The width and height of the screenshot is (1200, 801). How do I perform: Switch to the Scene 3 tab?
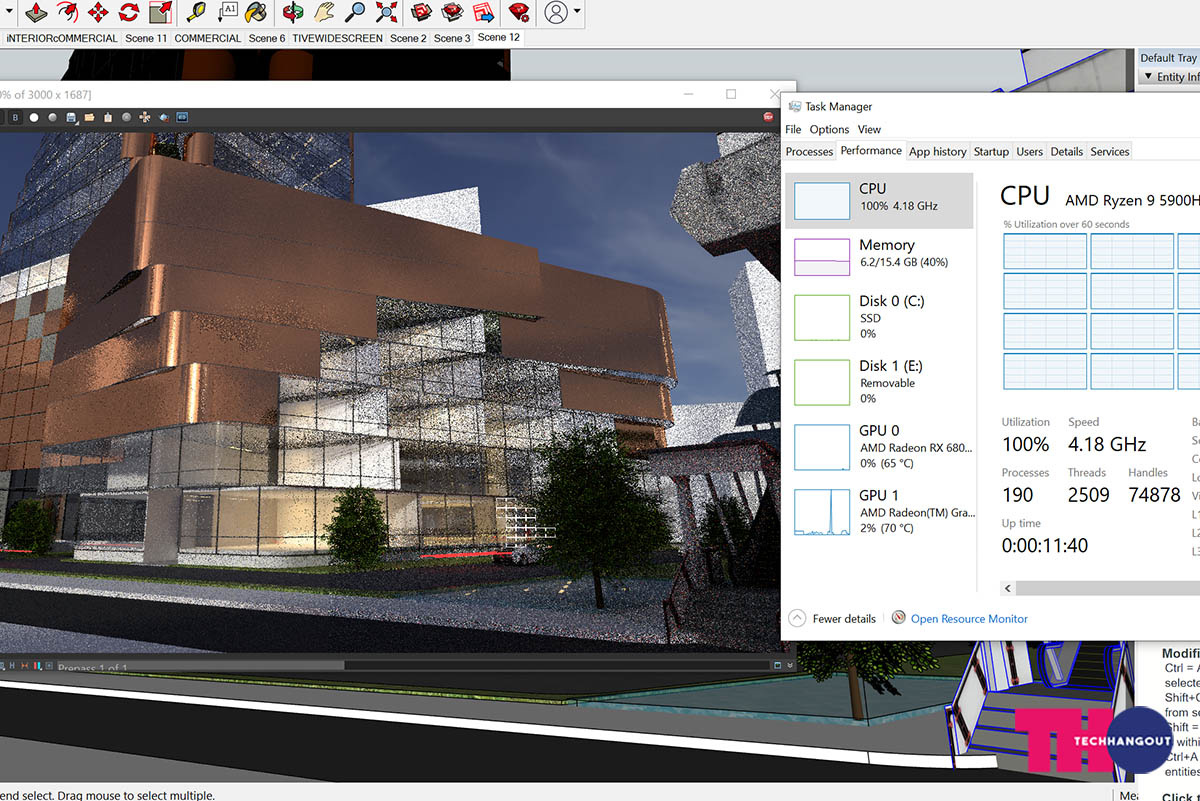452,38
